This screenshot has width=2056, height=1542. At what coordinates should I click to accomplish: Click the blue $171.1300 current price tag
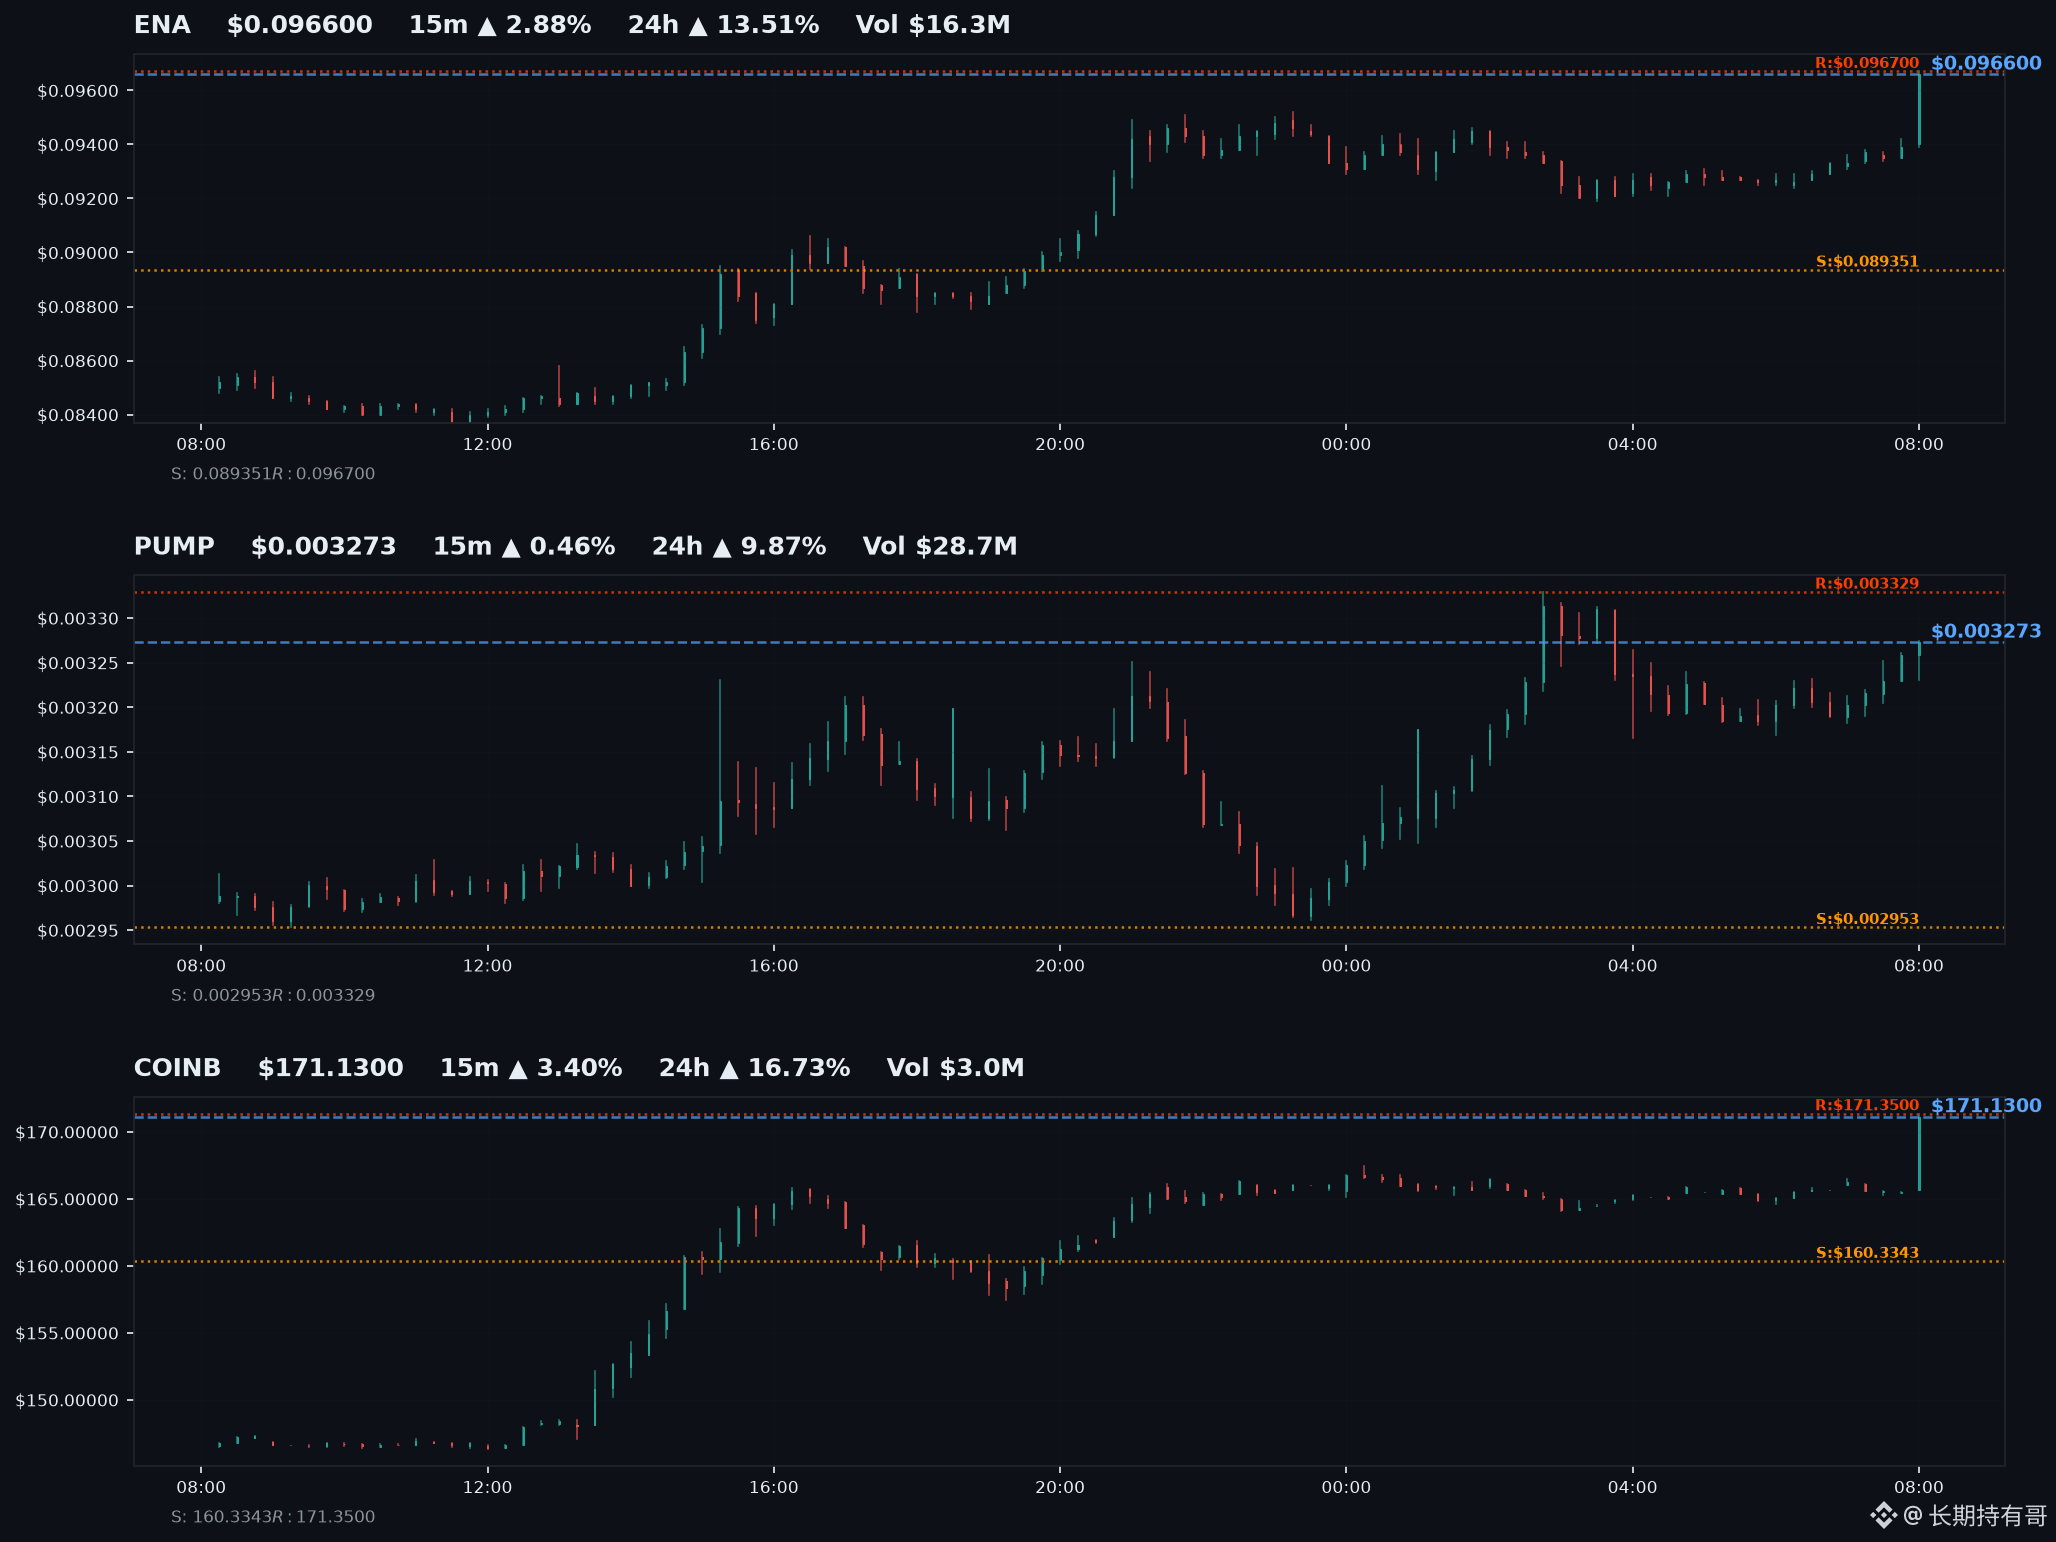[1986, 1106]
